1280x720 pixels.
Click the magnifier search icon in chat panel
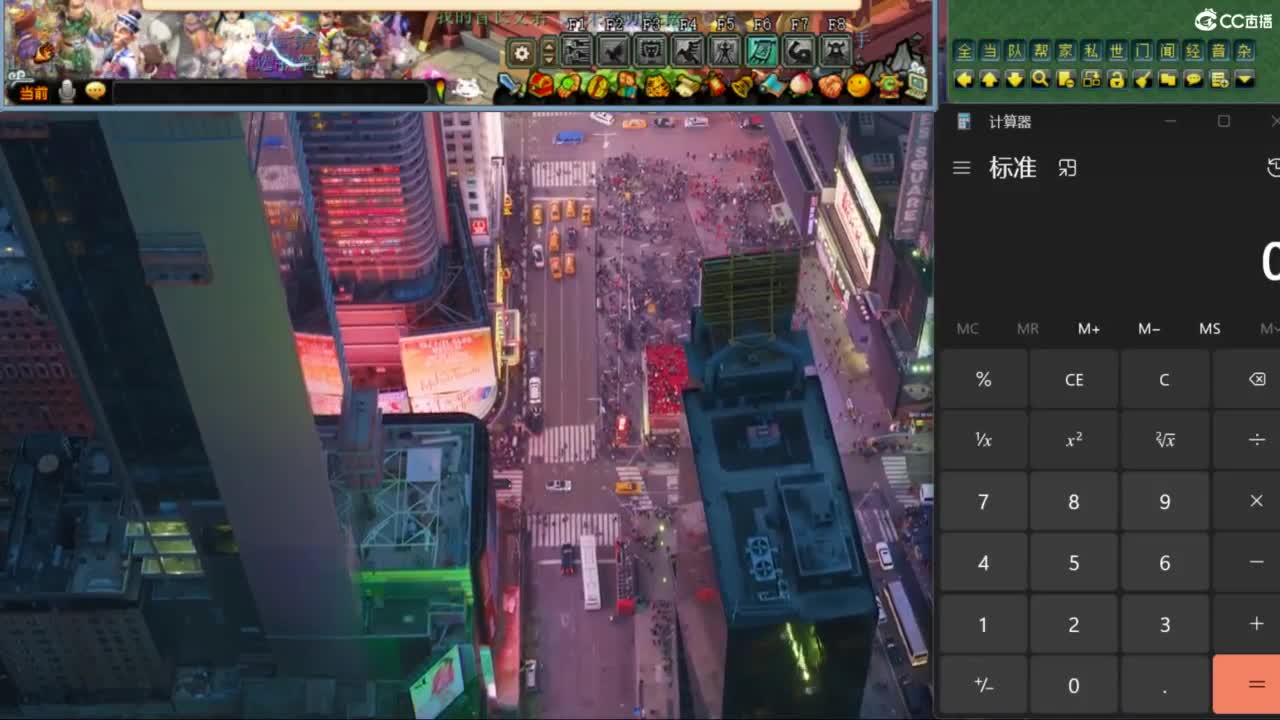[x=1041, y=79]
